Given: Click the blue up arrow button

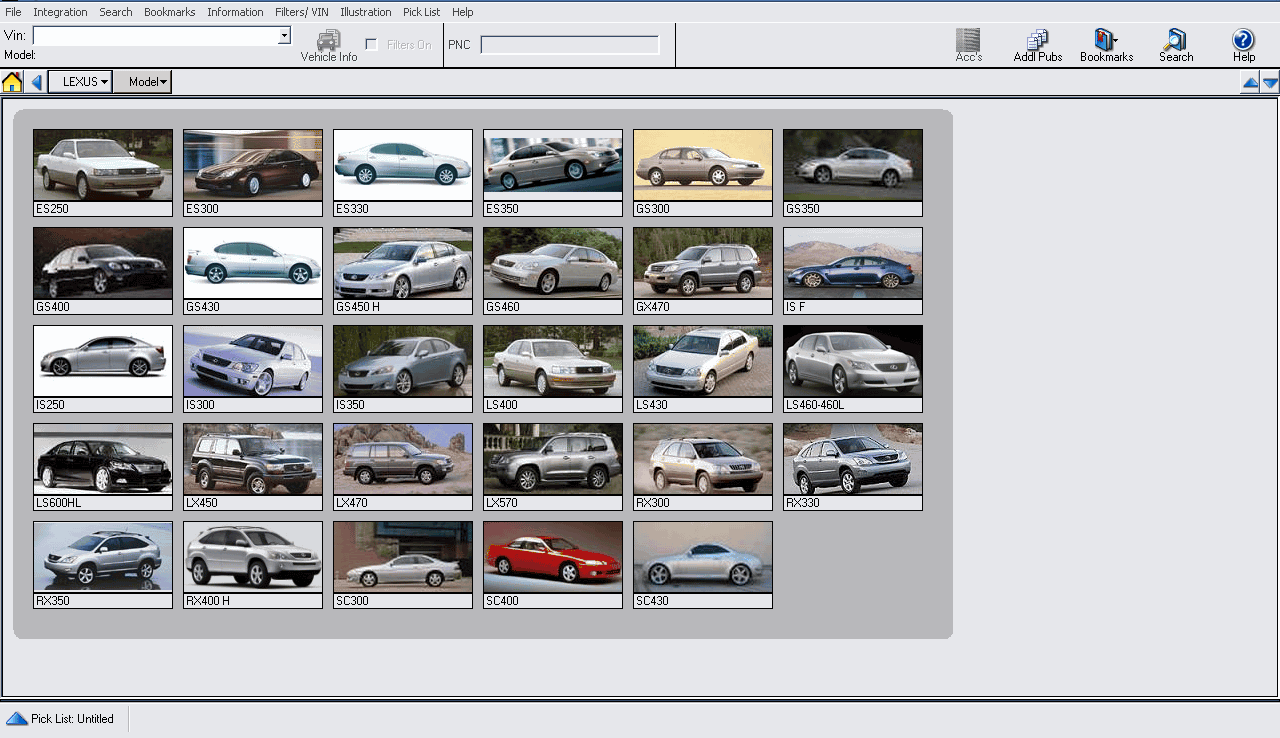Looking at the screenshot, I should coord(1250,83).
